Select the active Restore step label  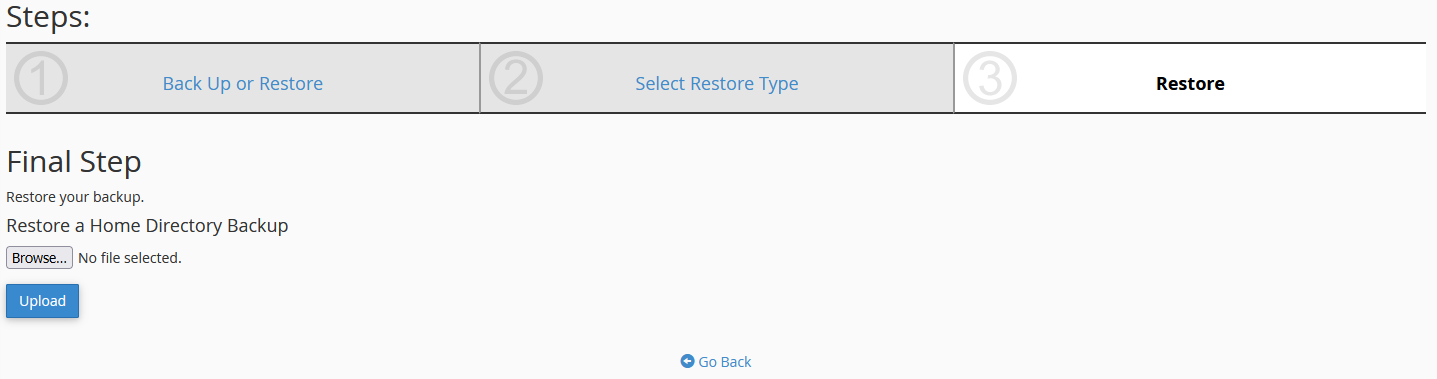coord(1190,83)
